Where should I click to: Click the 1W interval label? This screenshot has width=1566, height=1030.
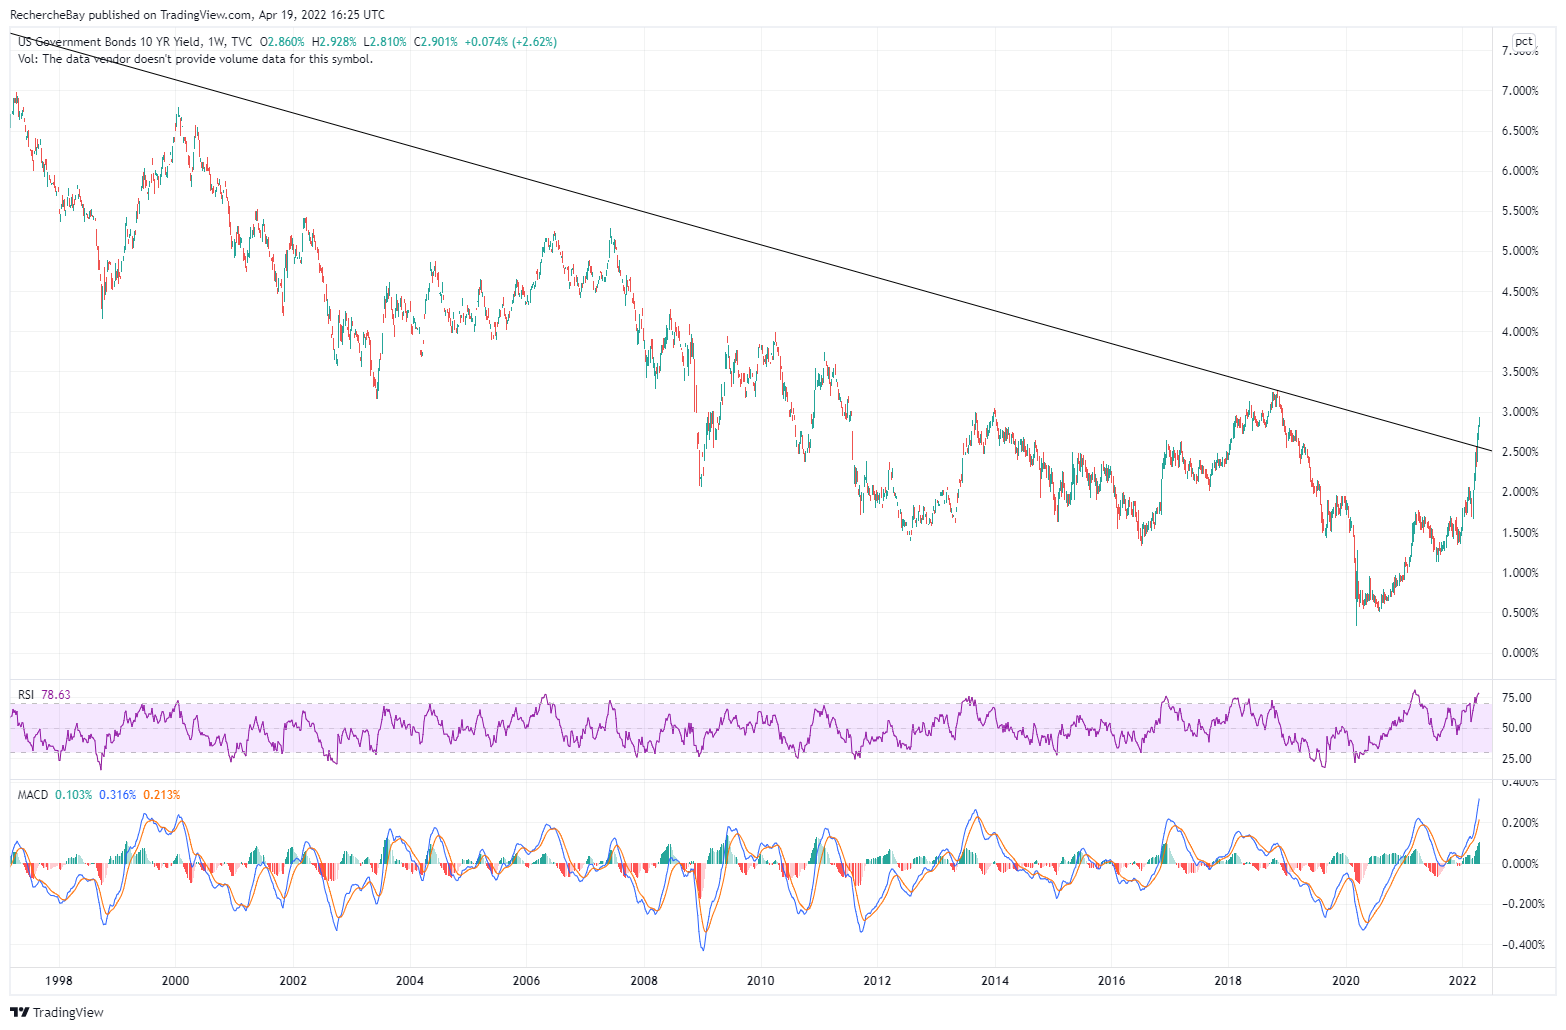click(x=214, y=42)
